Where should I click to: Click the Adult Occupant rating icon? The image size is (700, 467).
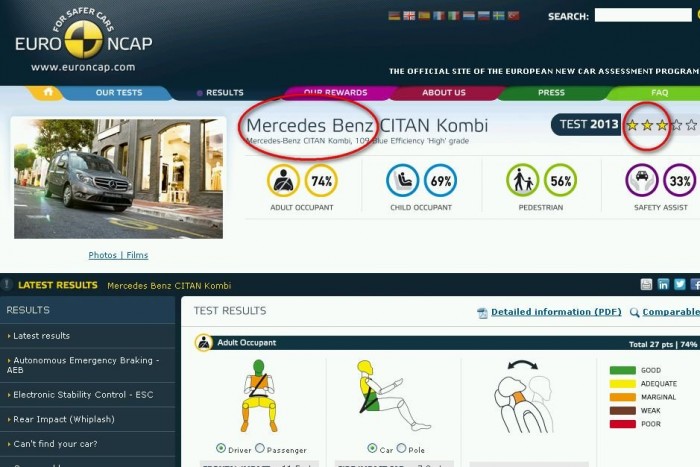[x=284, y=181]
